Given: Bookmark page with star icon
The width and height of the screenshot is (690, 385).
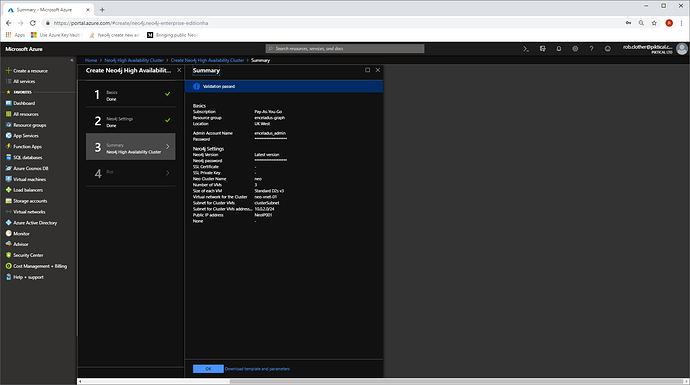Looking at the screenshot, I should [654, 23].
